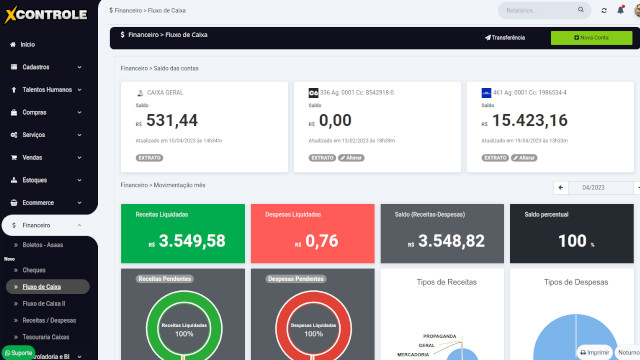Viewport: 640px width, 360px height.
Task: Click the refresh icon in top bar
Action: click(x=604, y=11)
